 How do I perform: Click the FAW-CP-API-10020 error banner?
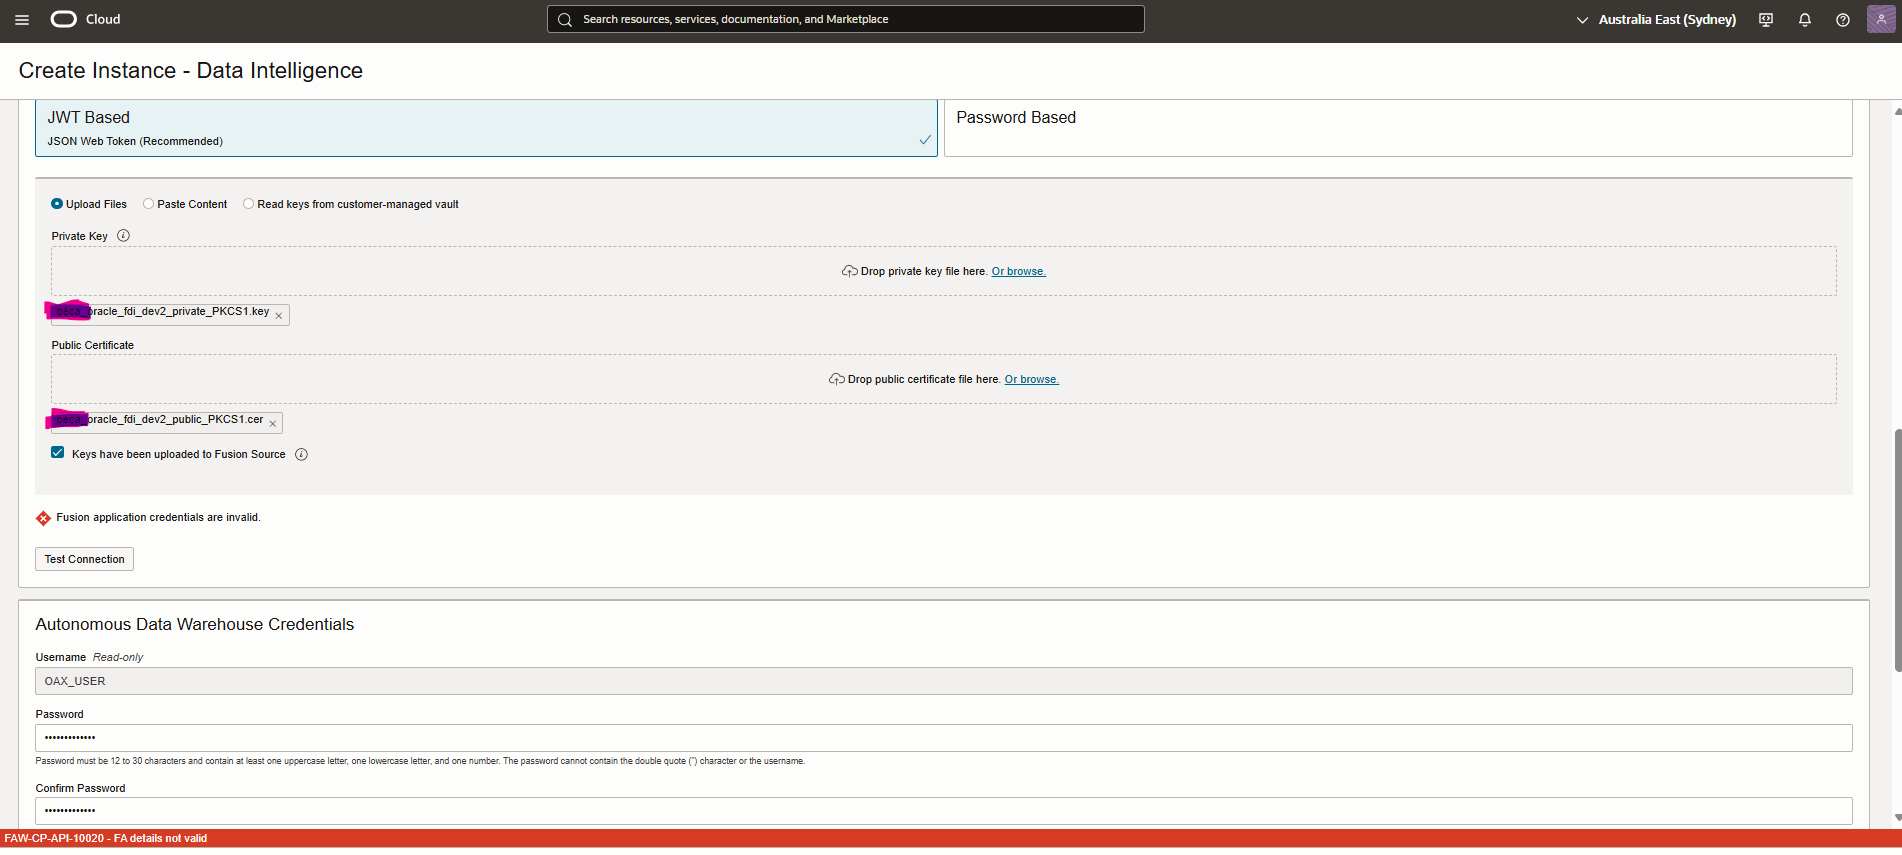click(951, 839)
